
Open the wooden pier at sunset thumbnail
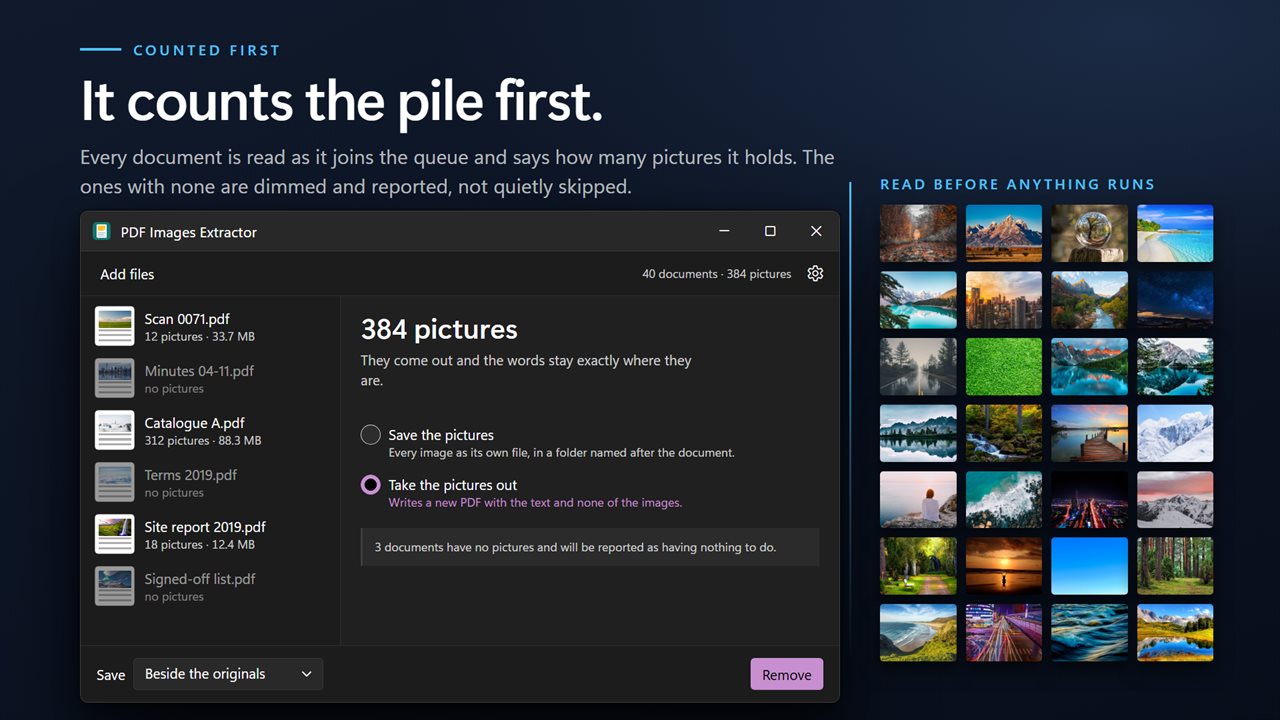tap(1090, 433)
